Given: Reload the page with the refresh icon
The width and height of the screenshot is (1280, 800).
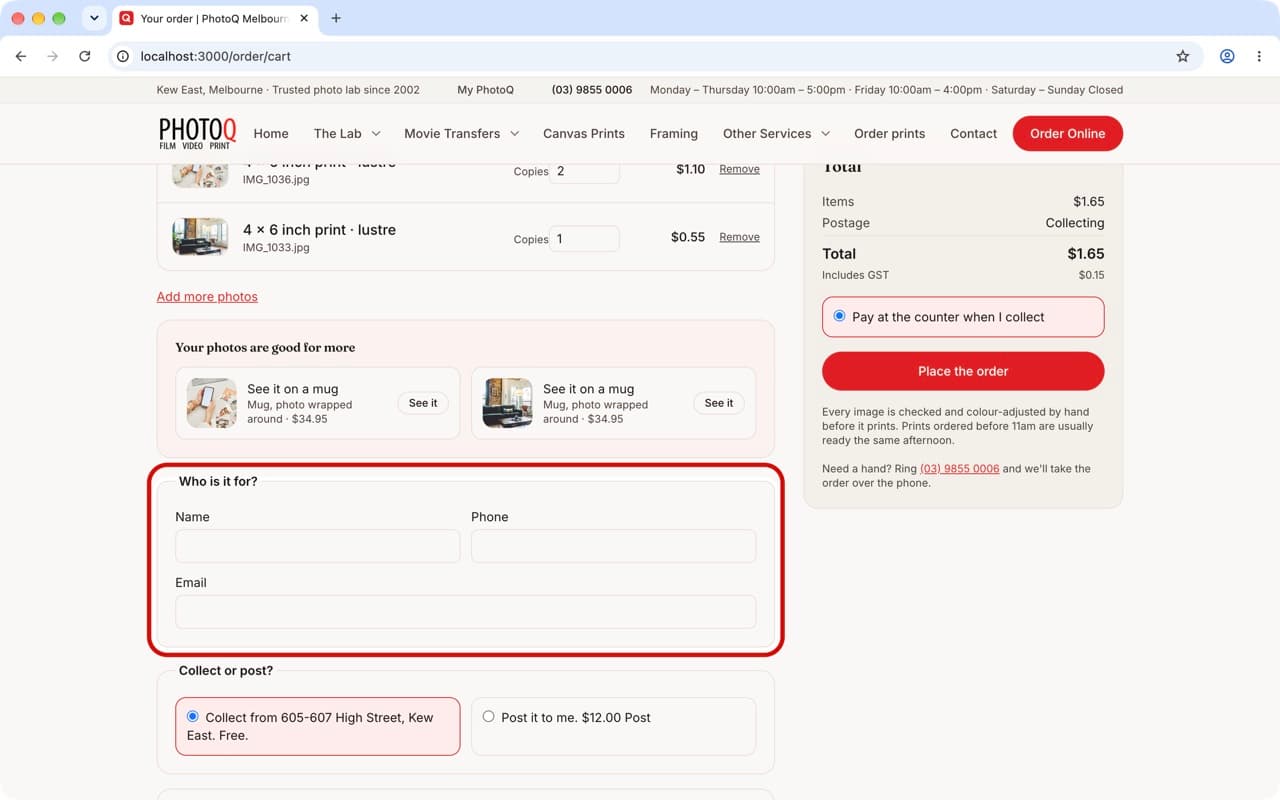Looking at the screenshot, I should point(85,57).
